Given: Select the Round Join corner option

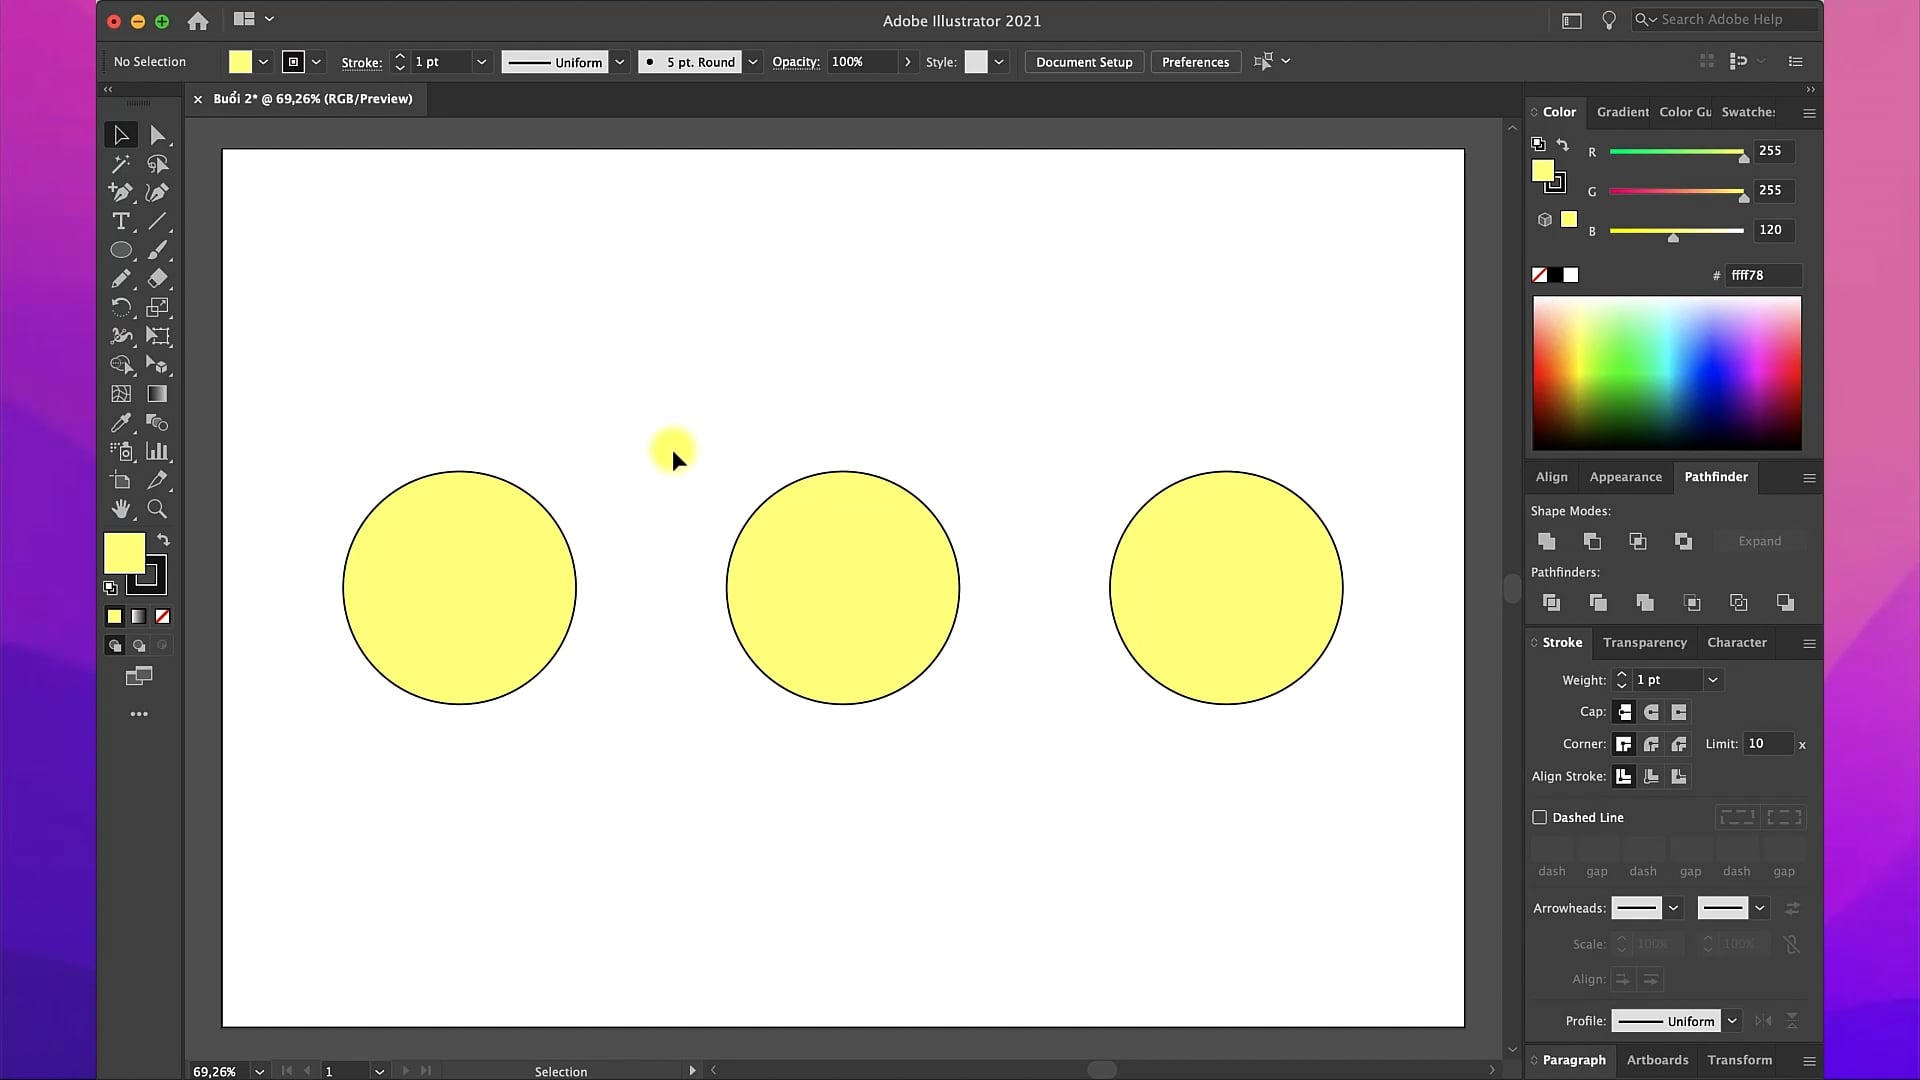Looking at the screenshot, I should 1651,744.
